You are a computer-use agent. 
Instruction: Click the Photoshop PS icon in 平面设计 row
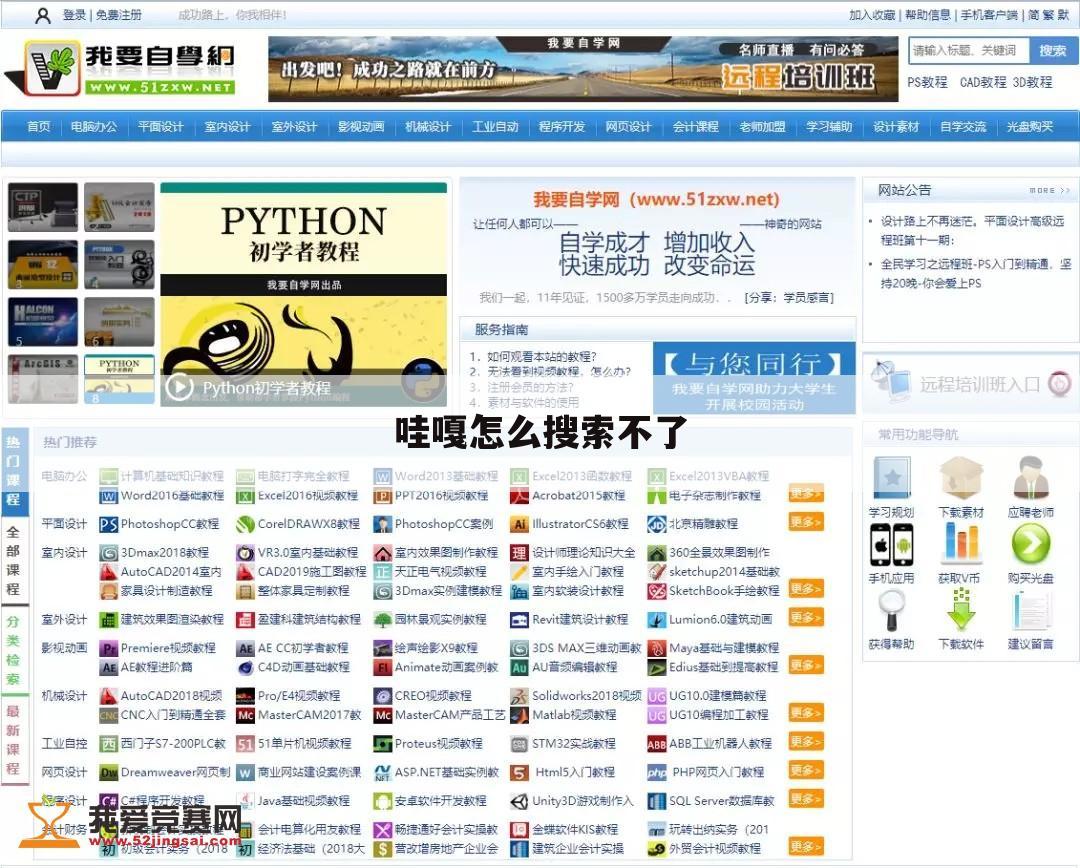pyautogui.click(x=108, y=524)
